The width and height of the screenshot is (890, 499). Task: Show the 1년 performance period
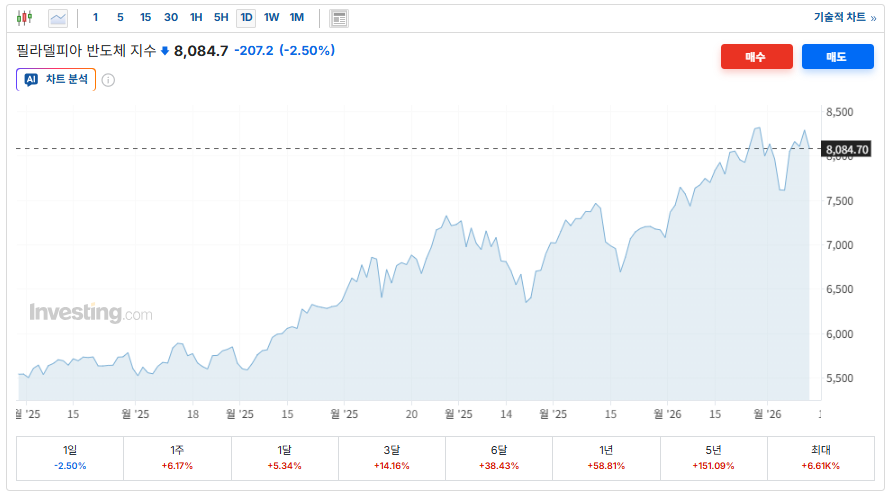pyautogui.click(x=606, y=458)
